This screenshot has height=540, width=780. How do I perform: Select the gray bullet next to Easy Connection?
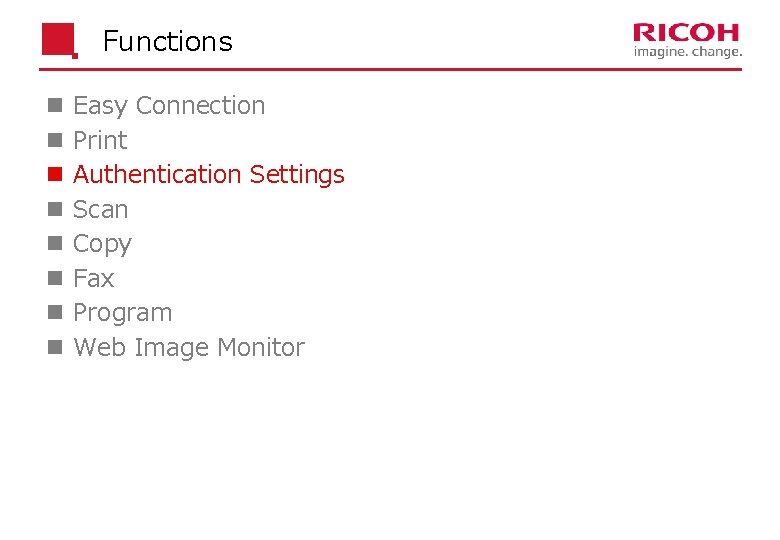point(55,105)
